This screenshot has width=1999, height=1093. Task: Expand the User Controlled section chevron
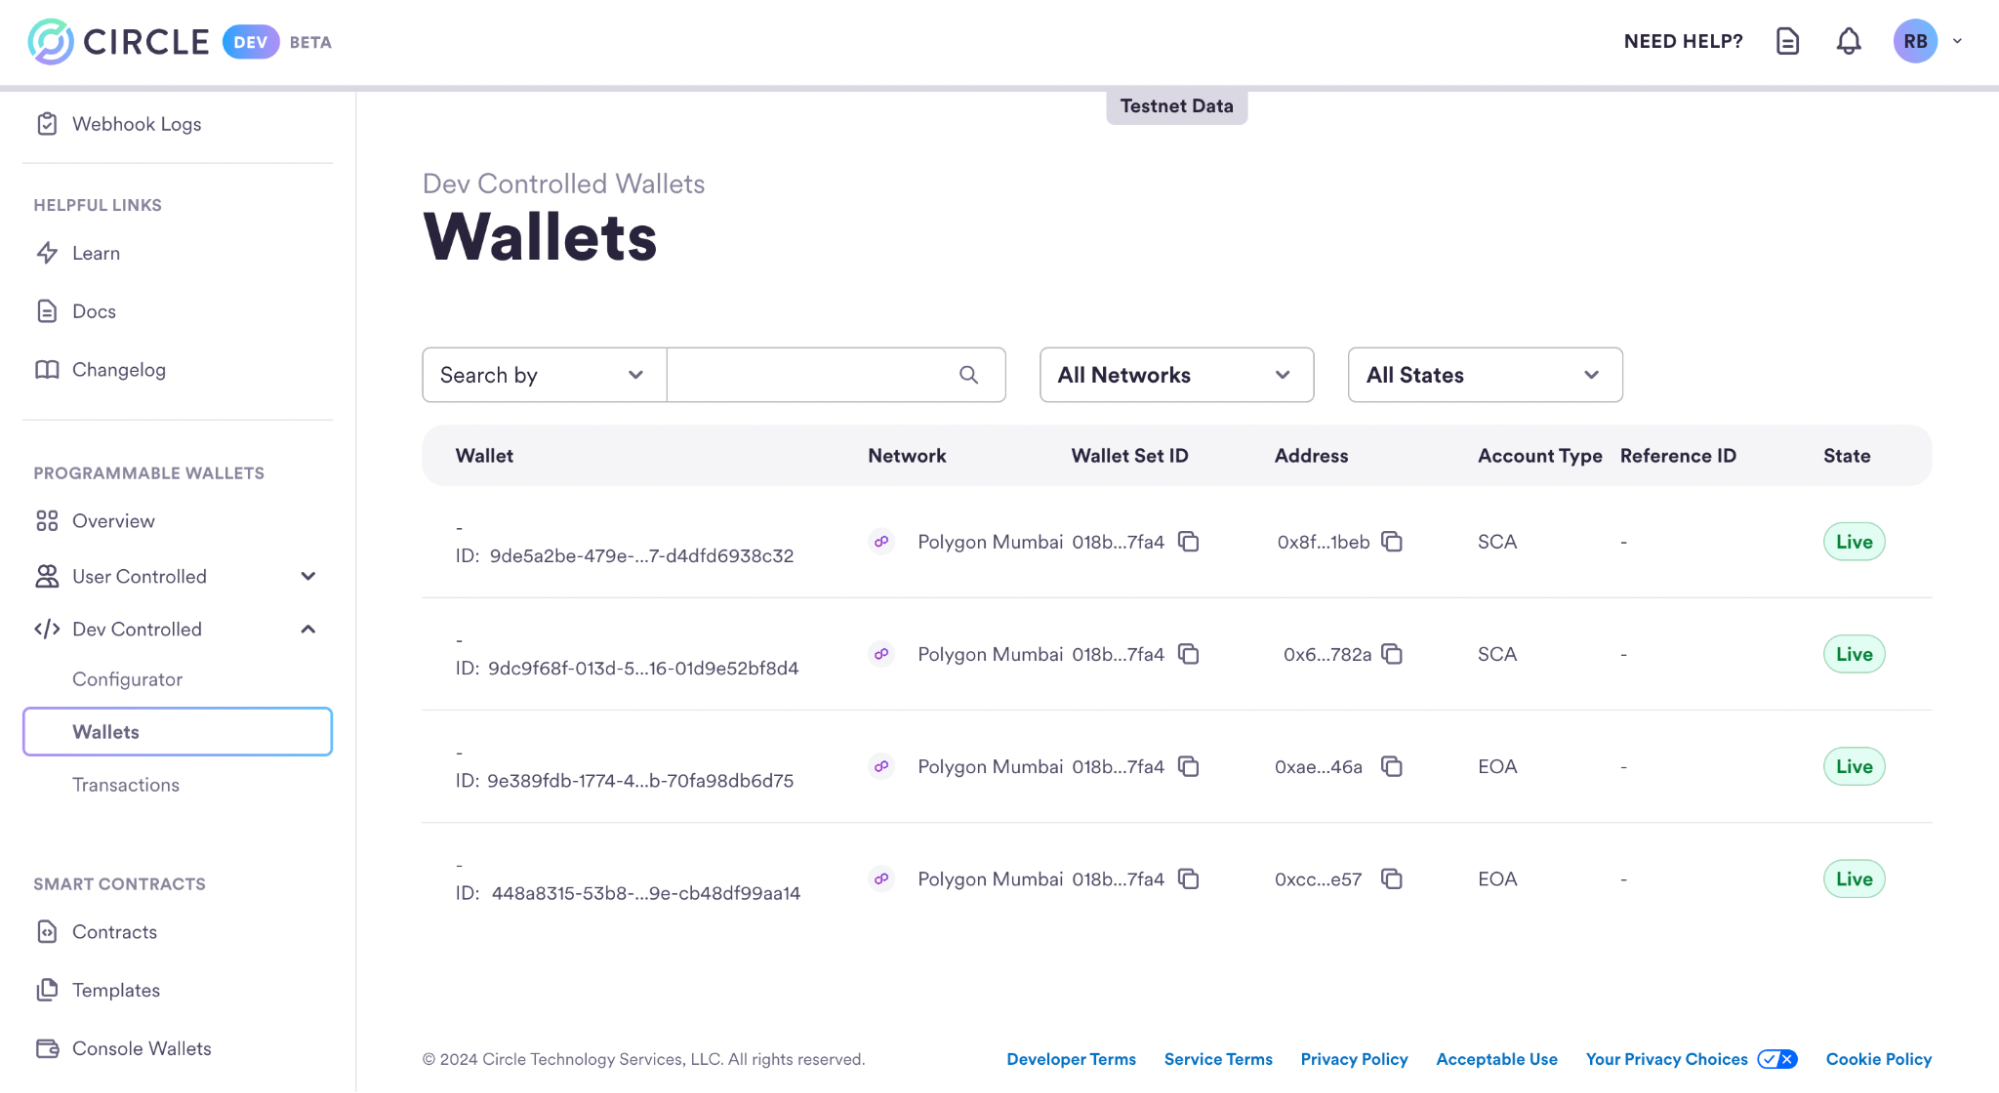click(x=308, y=576)
